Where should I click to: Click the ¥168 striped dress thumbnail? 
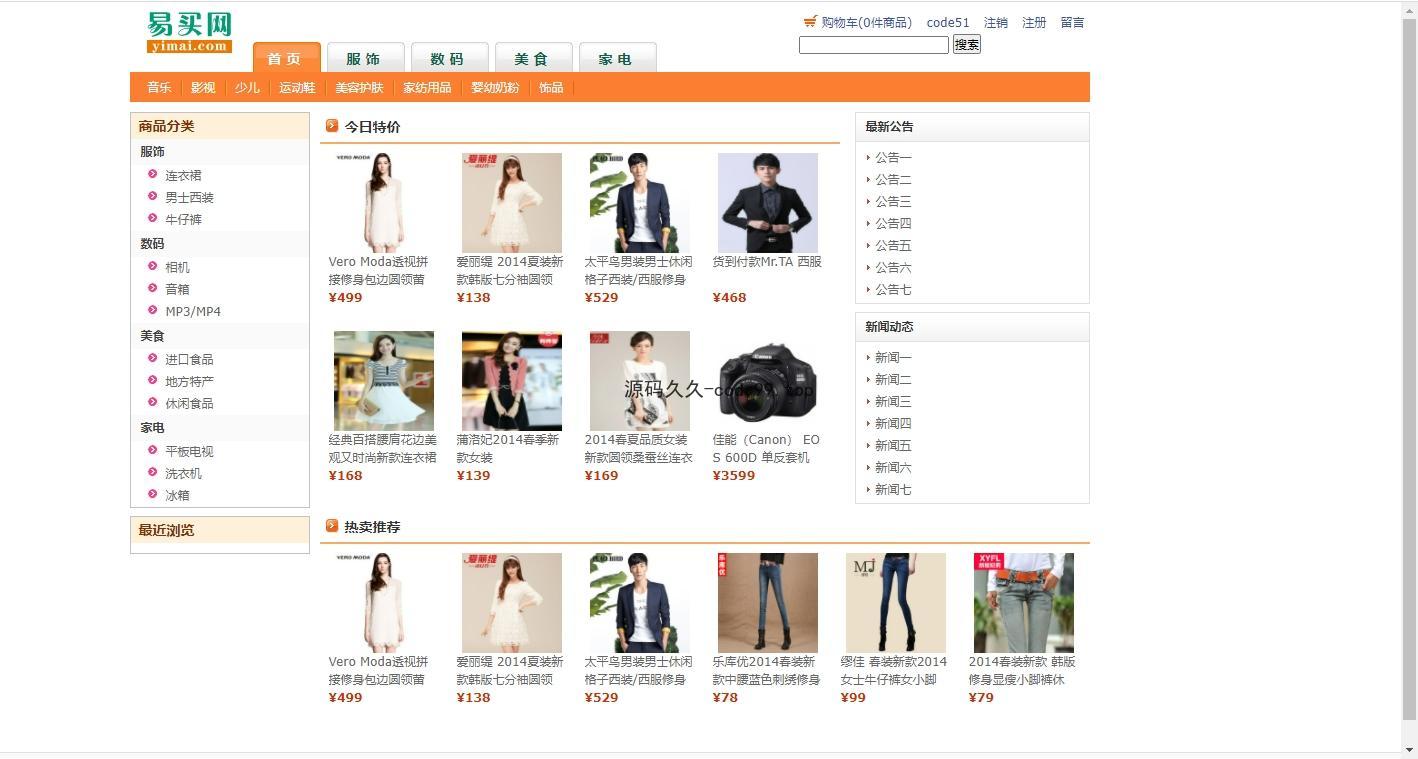point(384,381)
